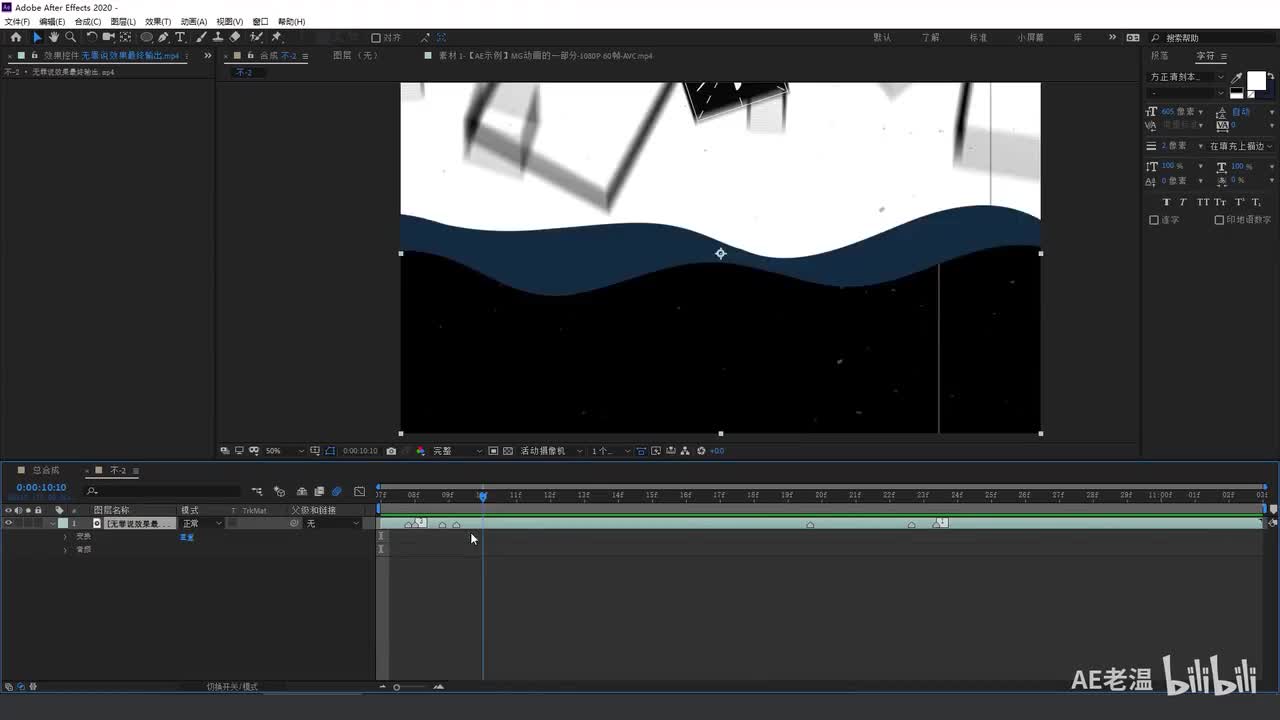Select the Hand tool

54,37
